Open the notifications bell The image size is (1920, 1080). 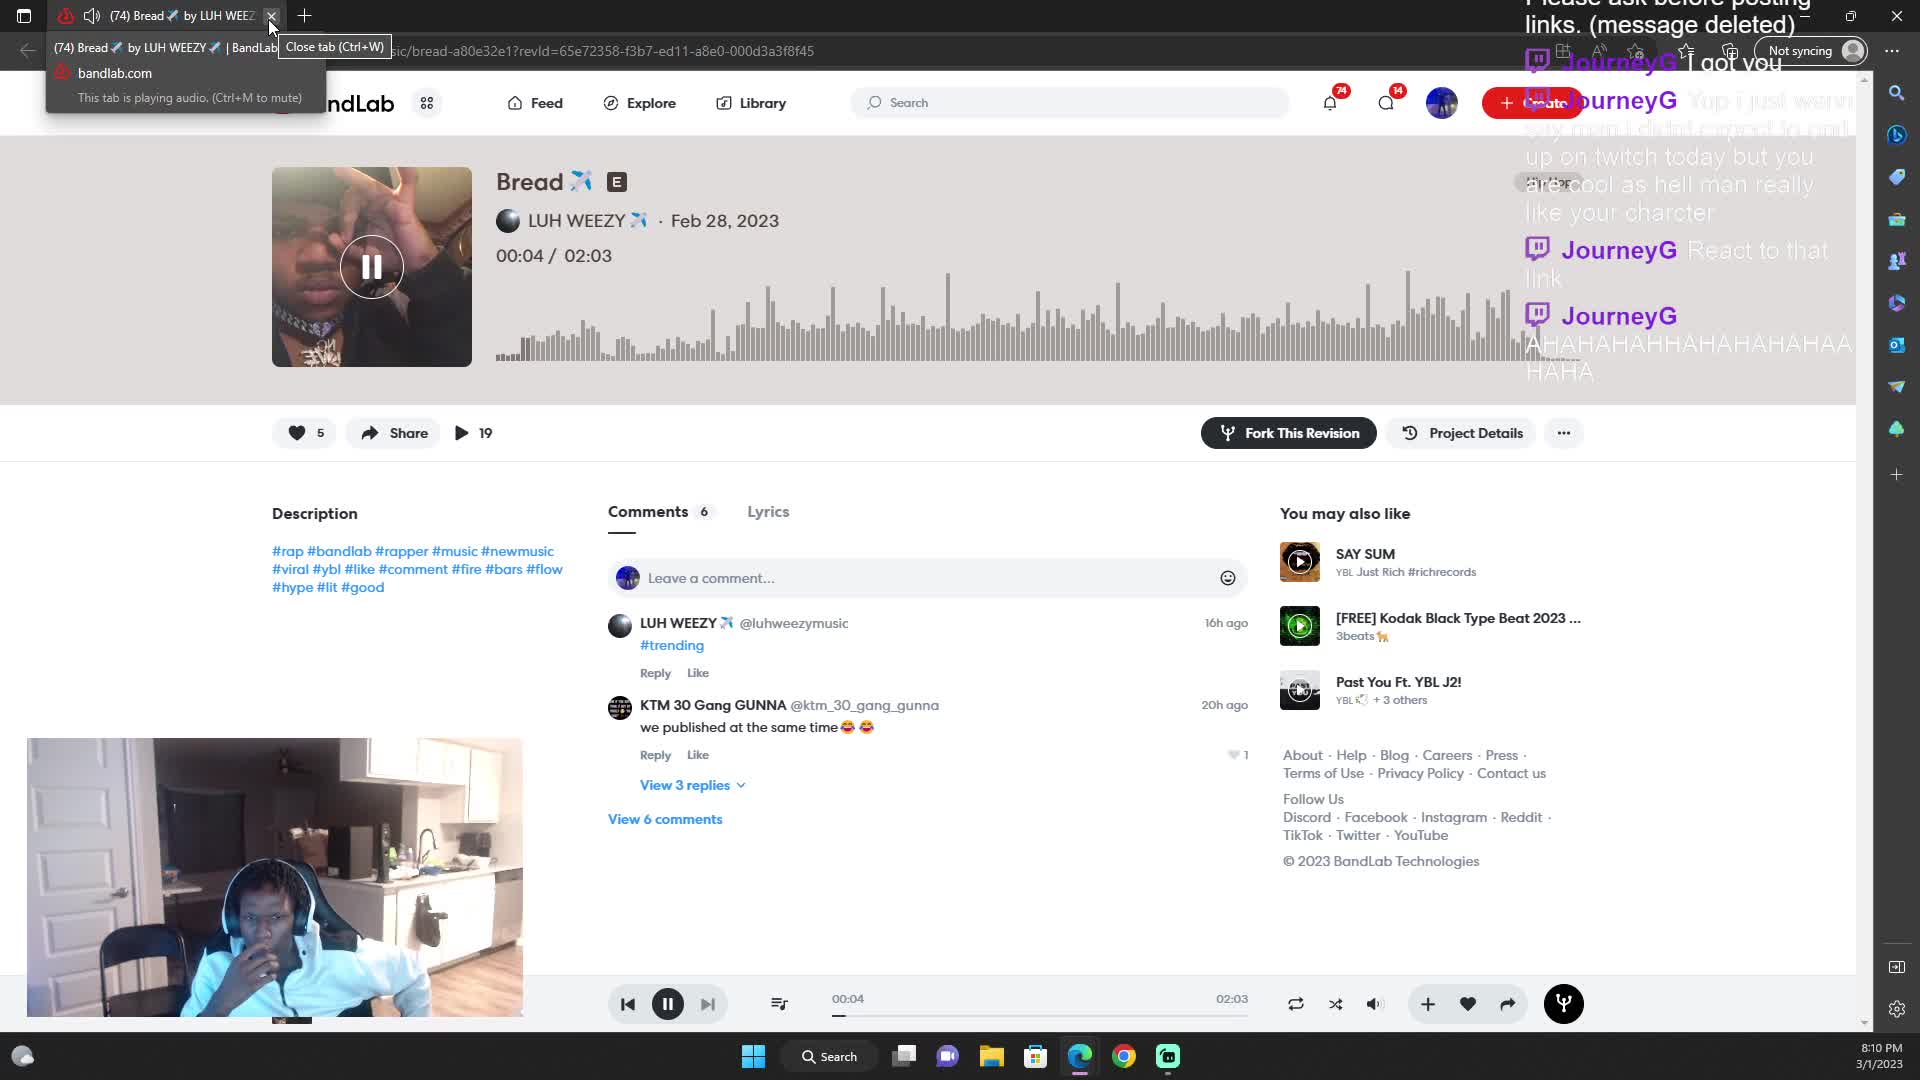1330,103
